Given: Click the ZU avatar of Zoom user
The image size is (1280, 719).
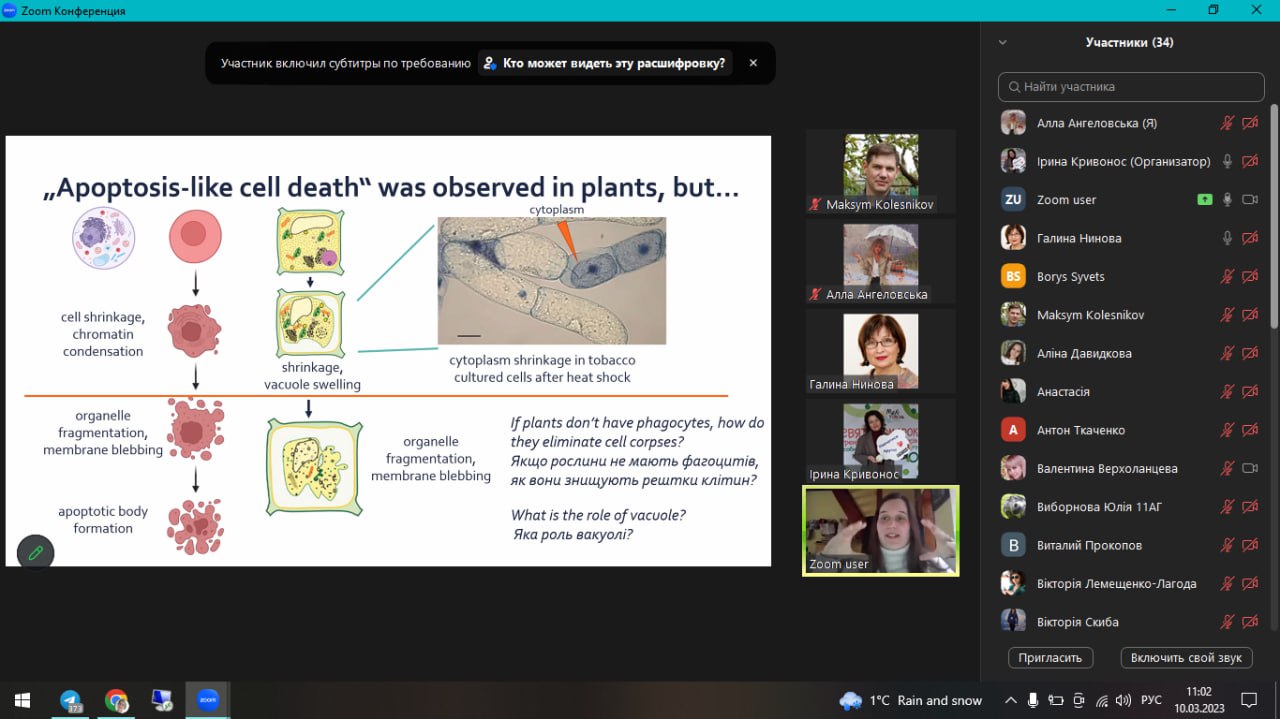Looking at the screenshot, I should click(1014, 200).
